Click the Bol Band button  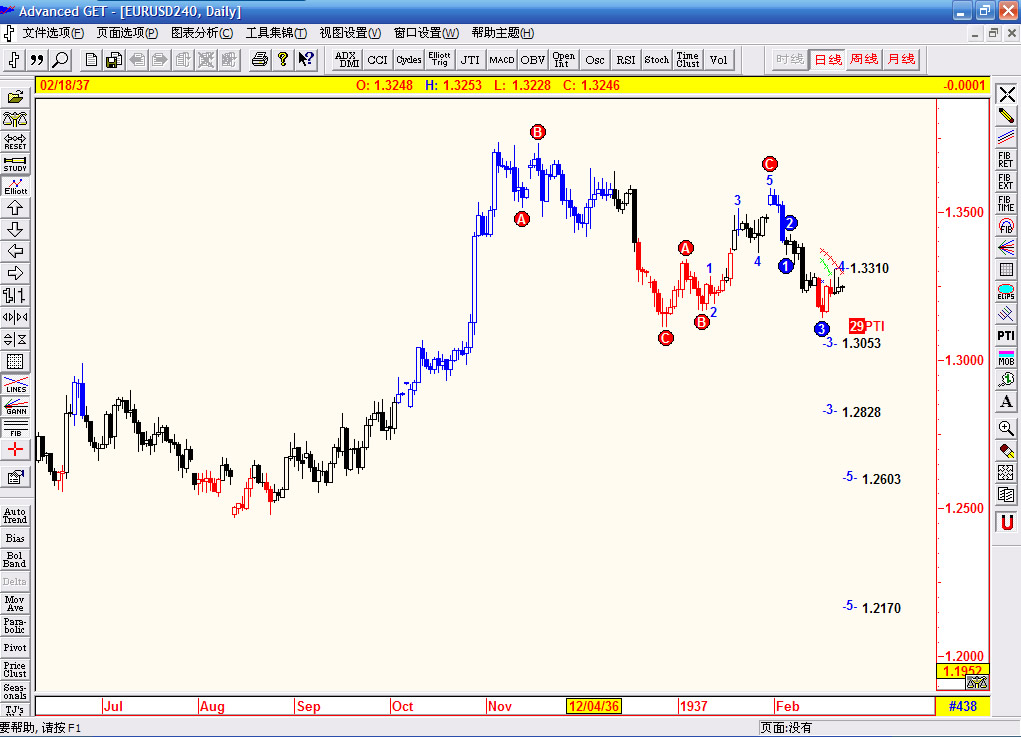pos(16,558)
